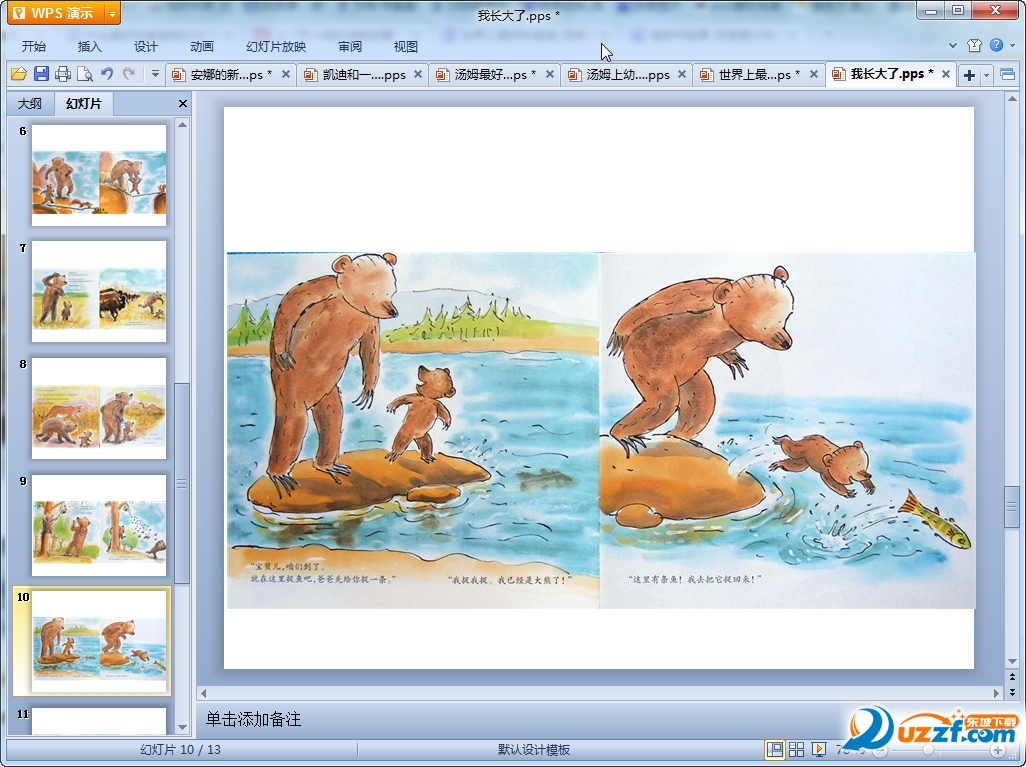1026x767 pixels.
Task: Click the zoom slider handle
Action: pyautogui.click(x=928, y=751)
